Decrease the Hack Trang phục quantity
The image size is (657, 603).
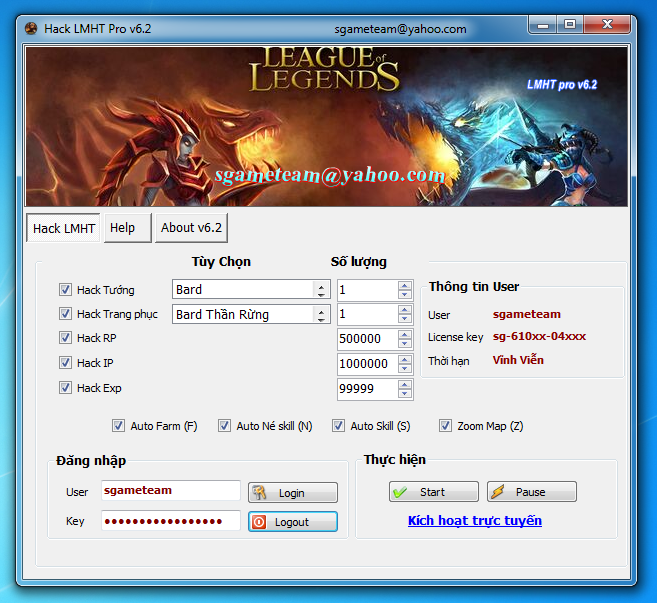click(x=405, y=319)
